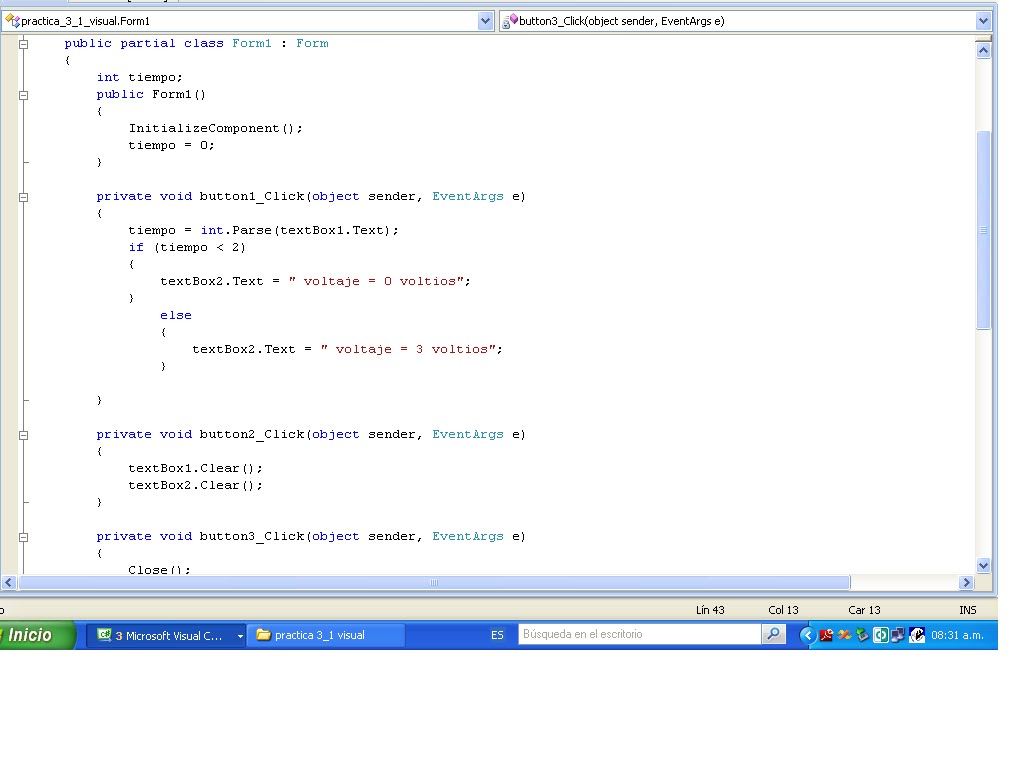The width and height of the screenshot is (1024, 768).
Task: Click the 08:31 a.m. clock
Action: [x=957, y=635]
